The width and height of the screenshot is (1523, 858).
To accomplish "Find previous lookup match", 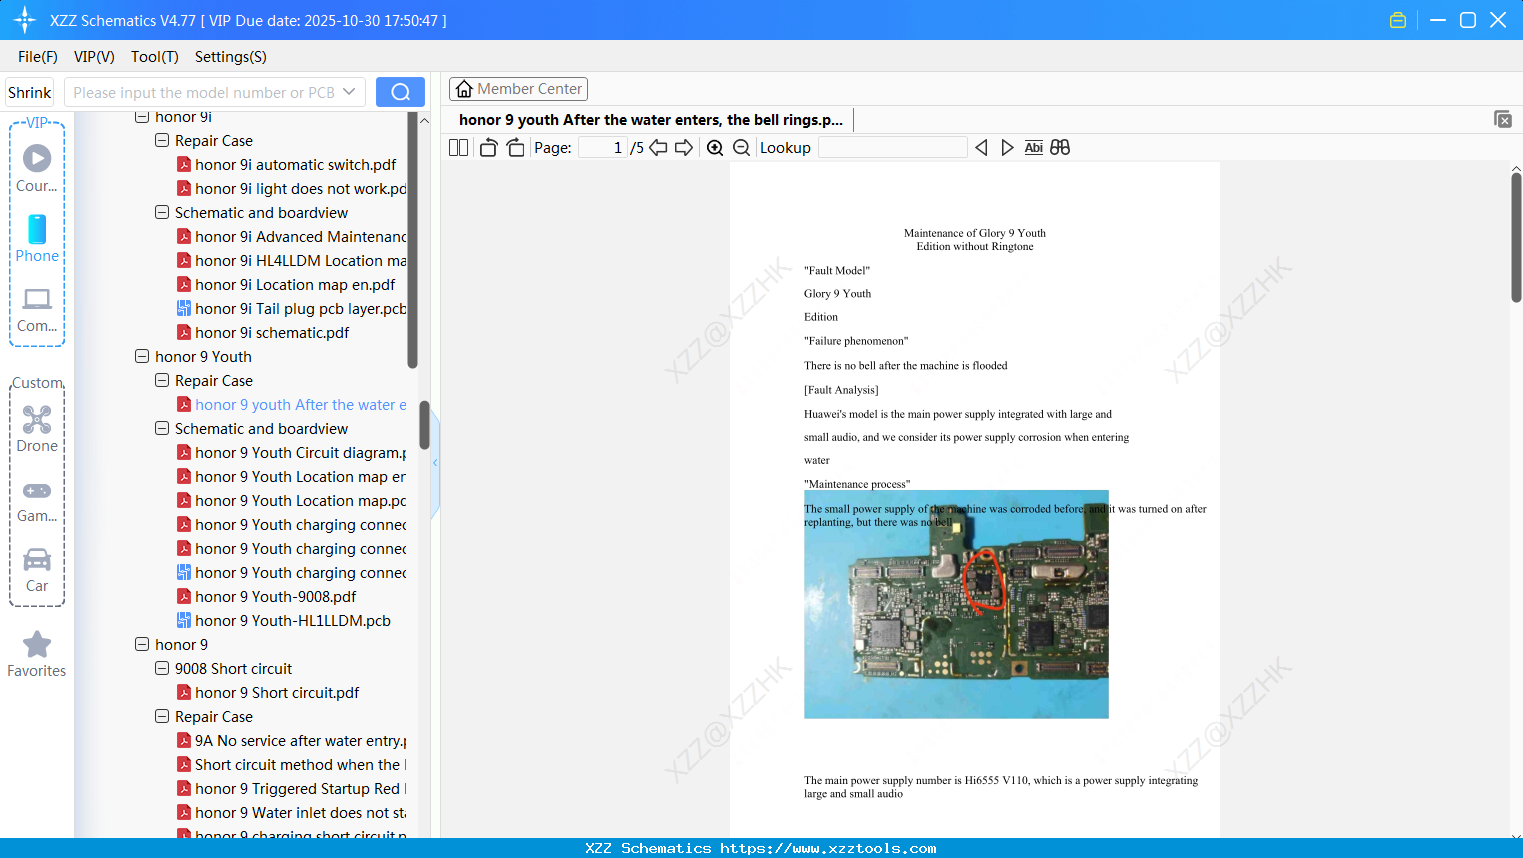I will click(981, 148).
